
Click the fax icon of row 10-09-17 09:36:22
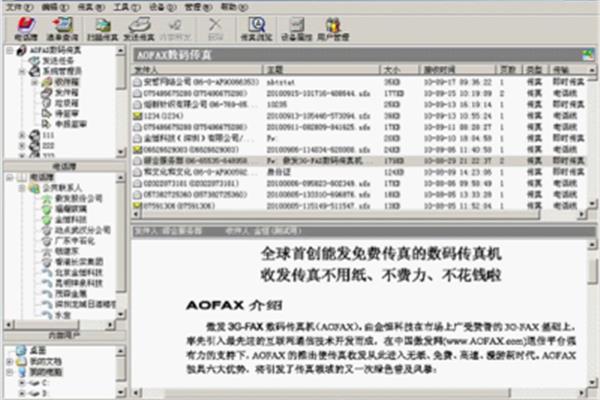pyautogui.click(x=137, y=82)
